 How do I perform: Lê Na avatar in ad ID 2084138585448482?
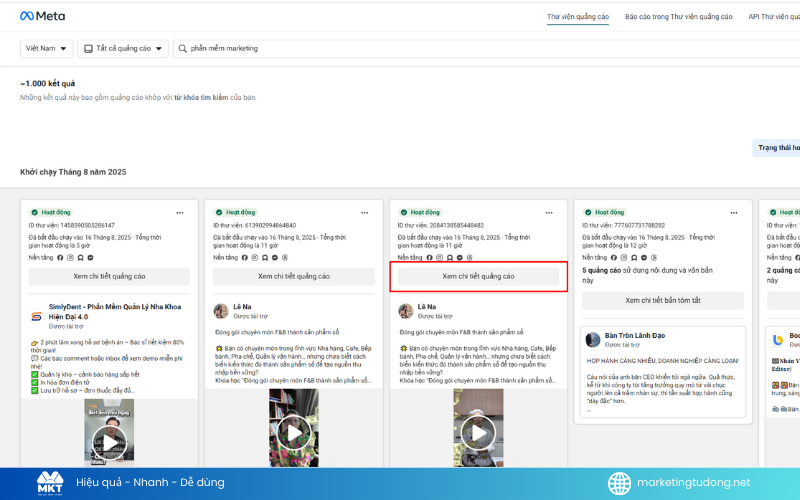pyautogui.click(x=406, y=311)
